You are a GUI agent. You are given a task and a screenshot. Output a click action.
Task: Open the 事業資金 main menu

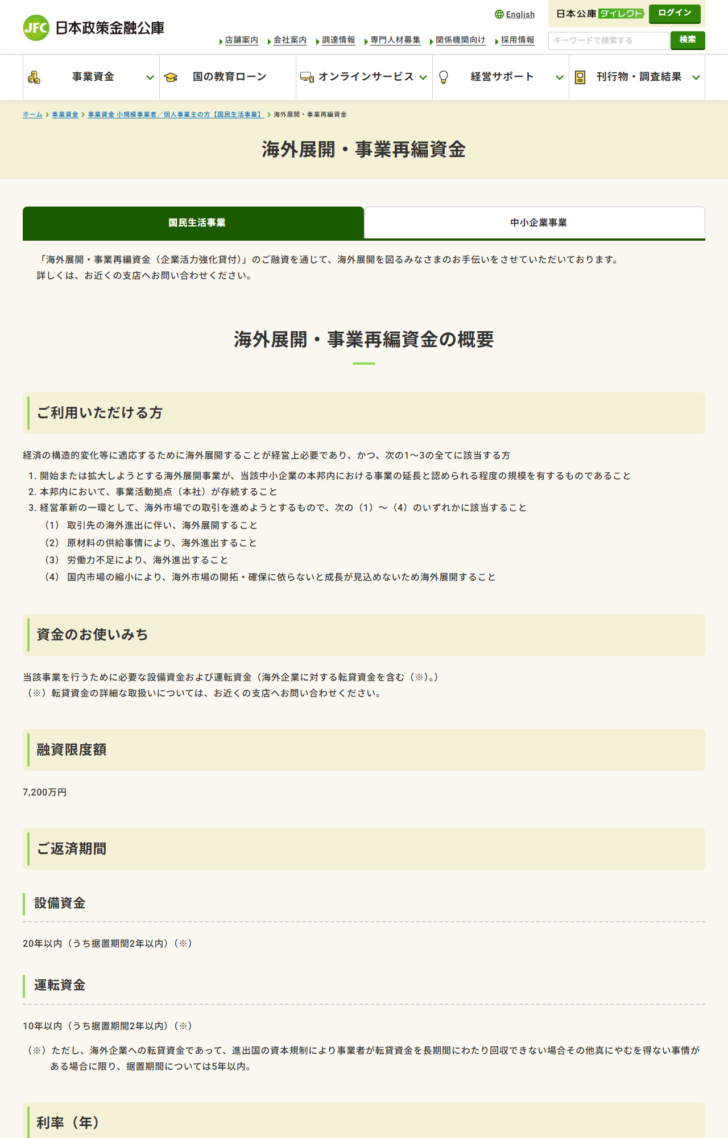(x=91, y=77)
